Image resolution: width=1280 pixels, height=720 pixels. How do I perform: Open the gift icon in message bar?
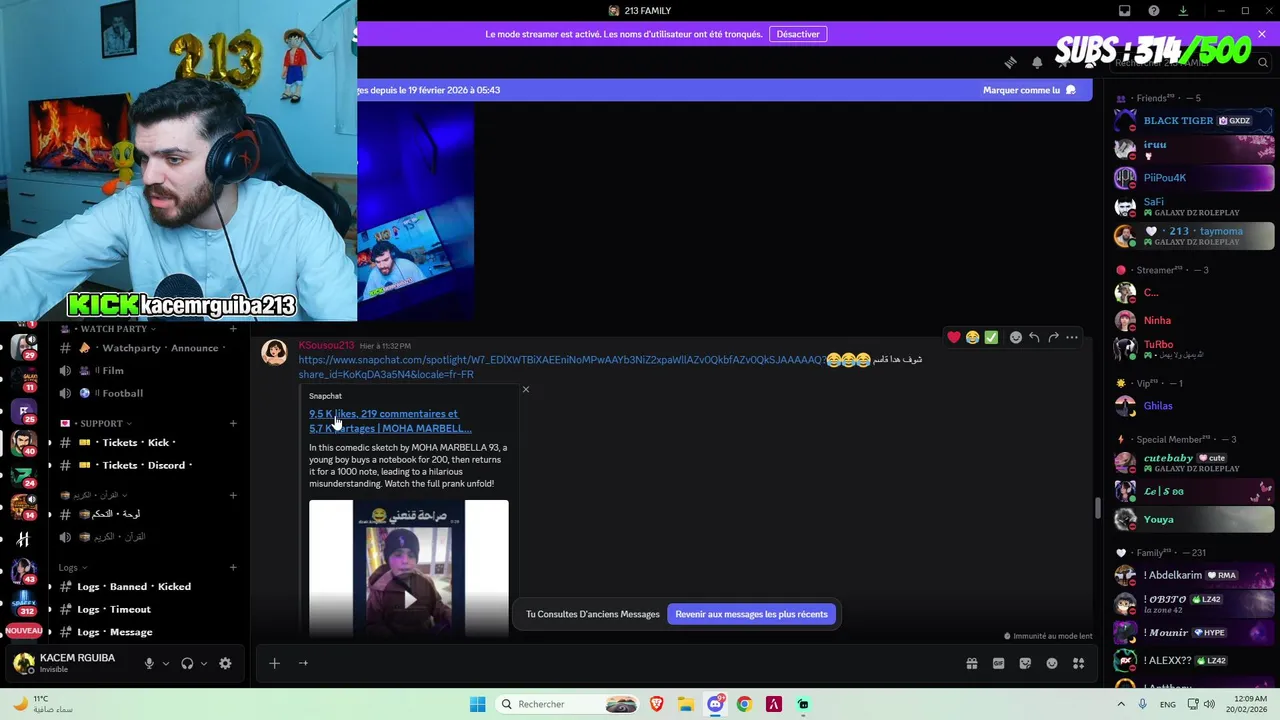pos(971,663)
